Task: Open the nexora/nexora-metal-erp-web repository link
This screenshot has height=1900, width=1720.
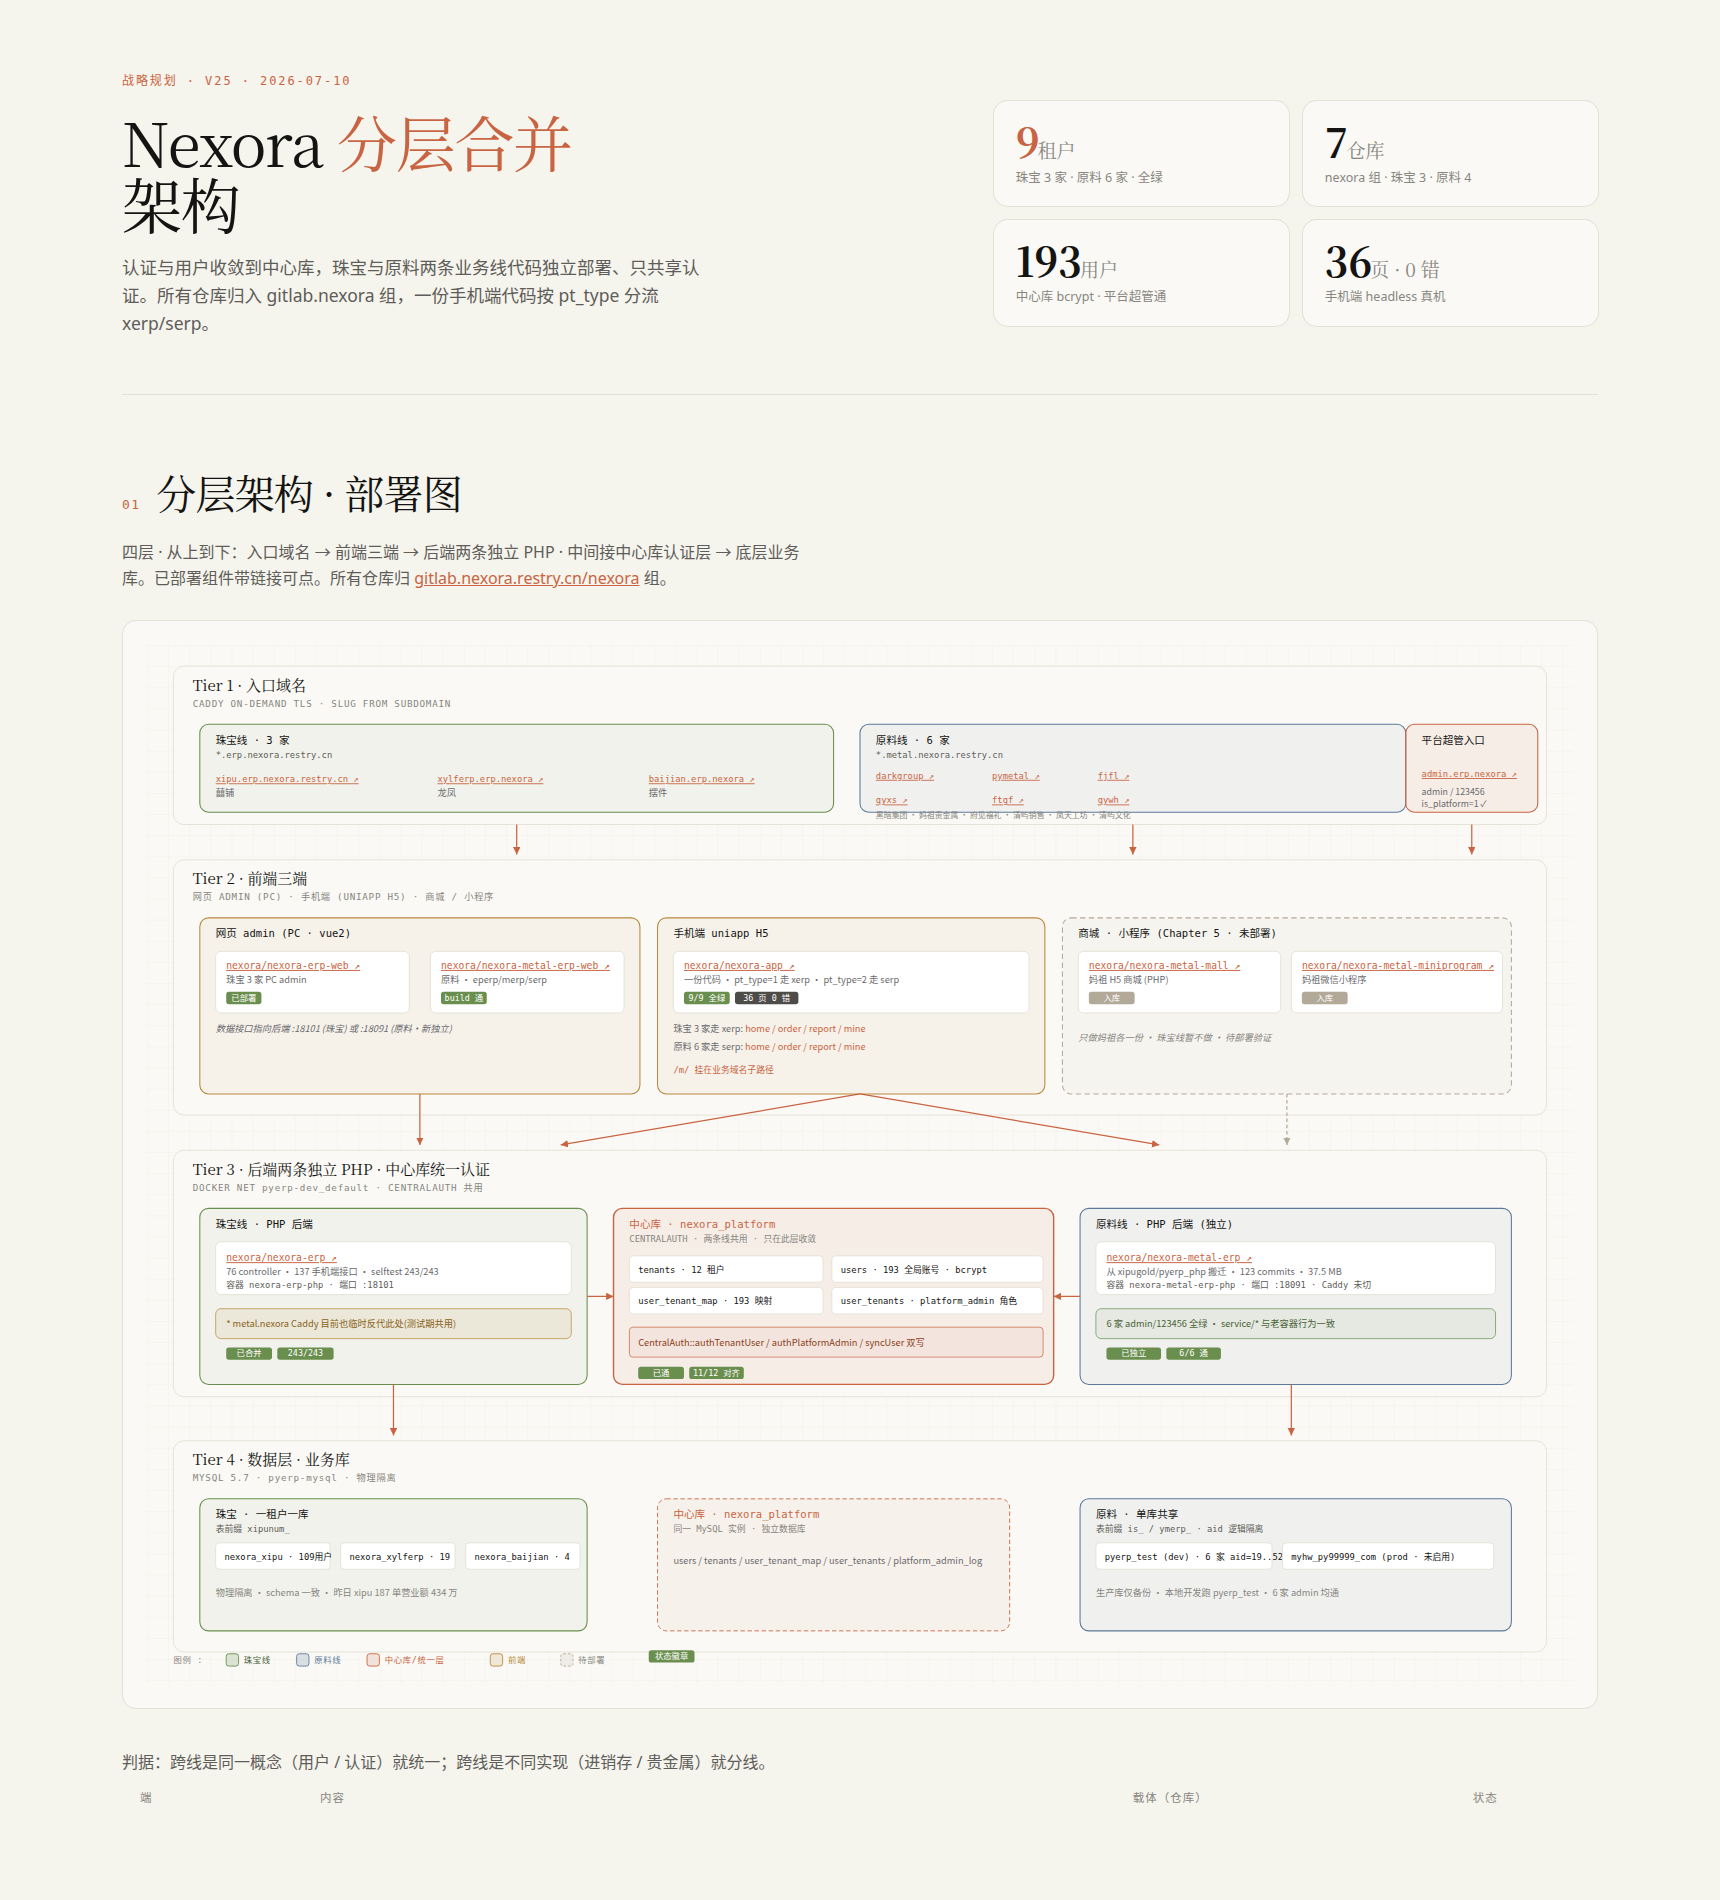Action: (x=525, y=966)
